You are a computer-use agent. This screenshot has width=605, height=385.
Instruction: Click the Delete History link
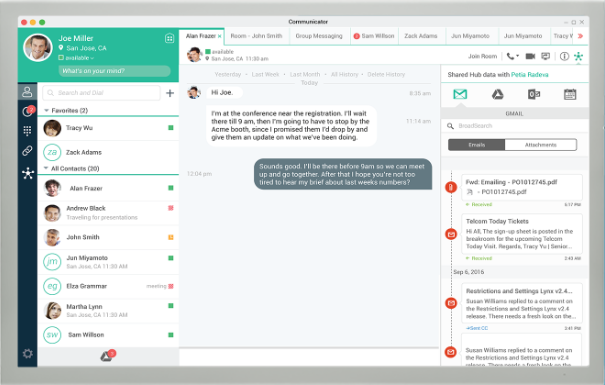[x=386, y=74]
